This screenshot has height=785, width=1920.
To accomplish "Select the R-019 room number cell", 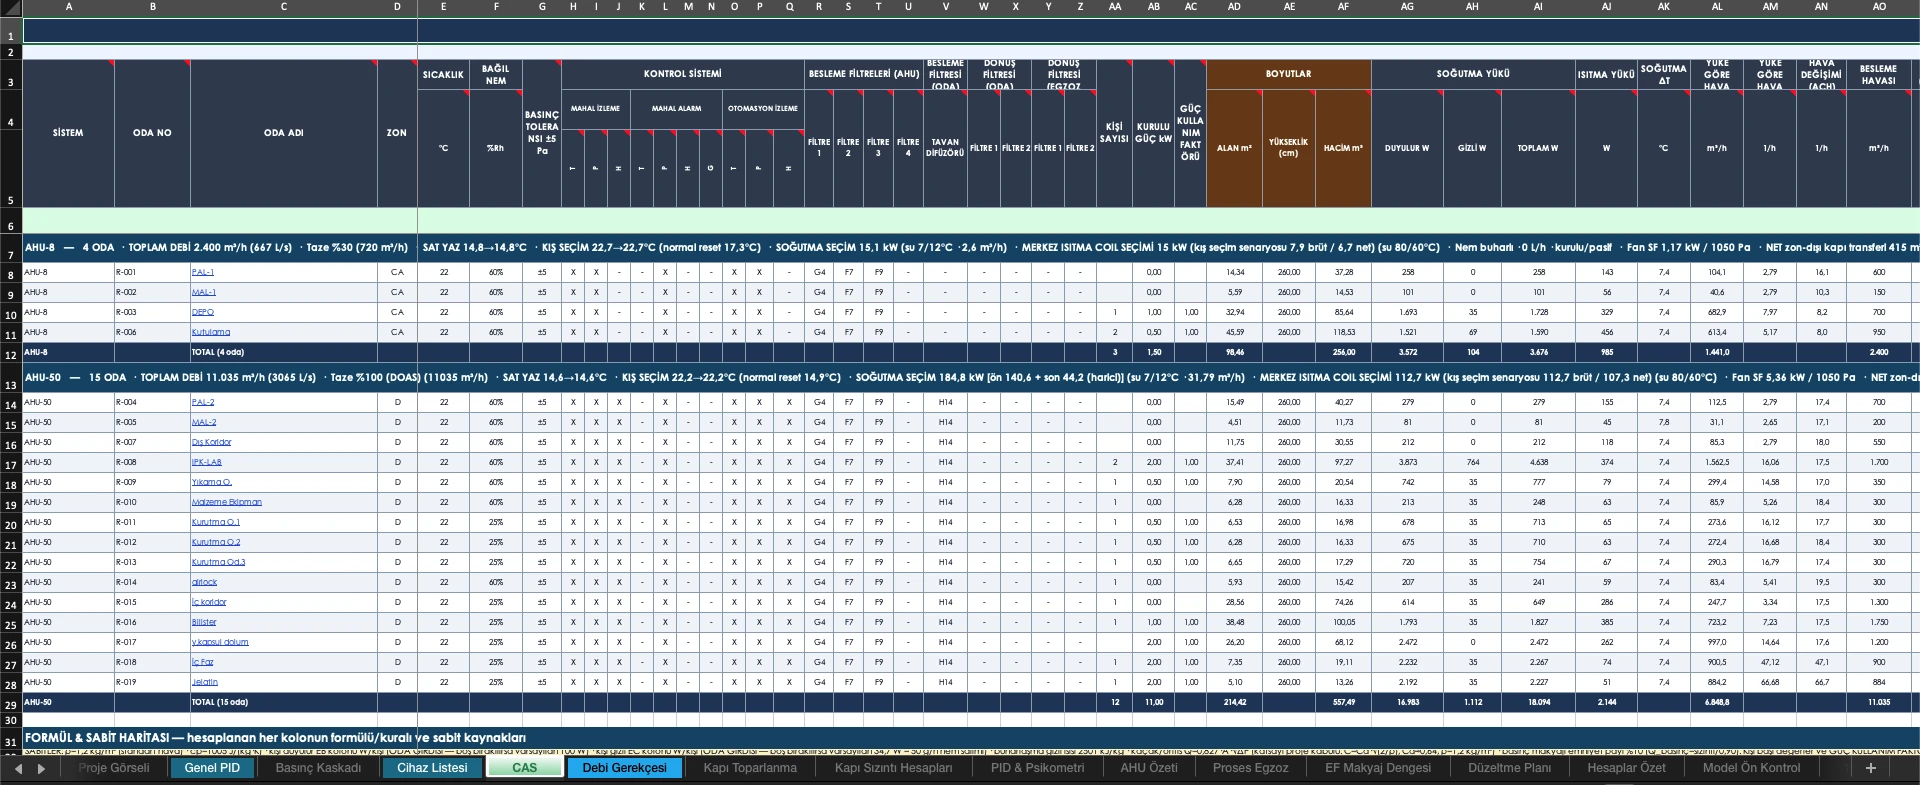I will 152,682.
